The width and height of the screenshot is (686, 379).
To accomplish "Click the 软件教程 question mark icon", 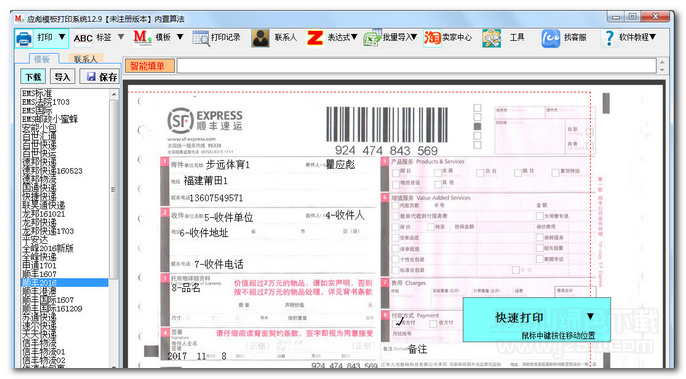I will point(609,38).
